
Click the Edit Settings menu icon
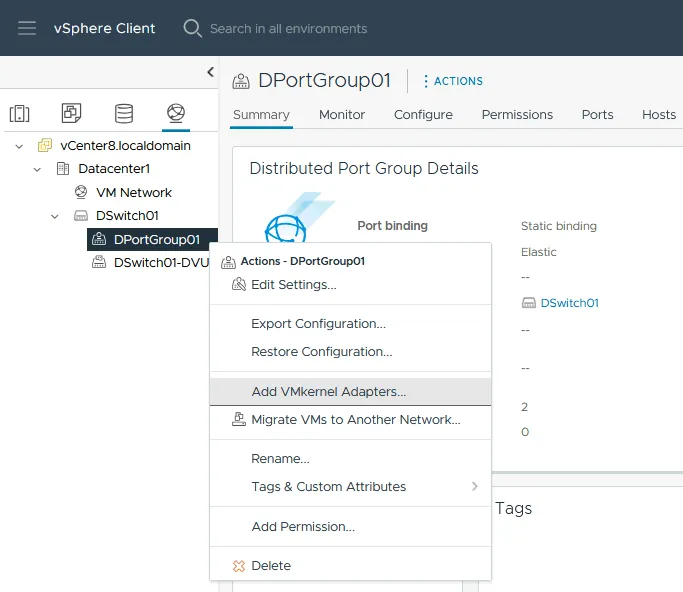pos(239,284)
